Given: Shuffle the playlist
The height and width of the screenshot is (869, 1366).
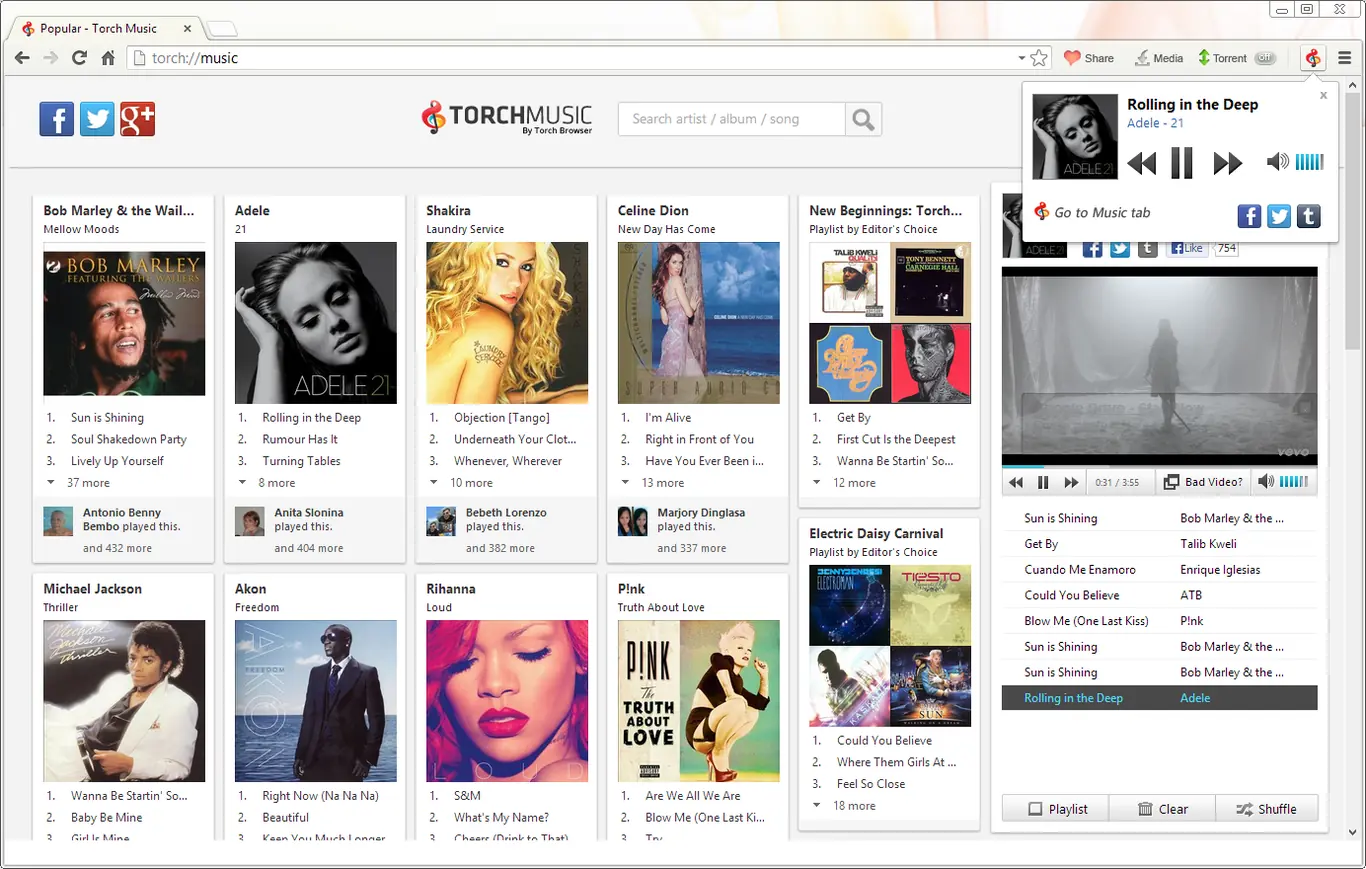Looking at the screenshot, I should point(1266,809).
